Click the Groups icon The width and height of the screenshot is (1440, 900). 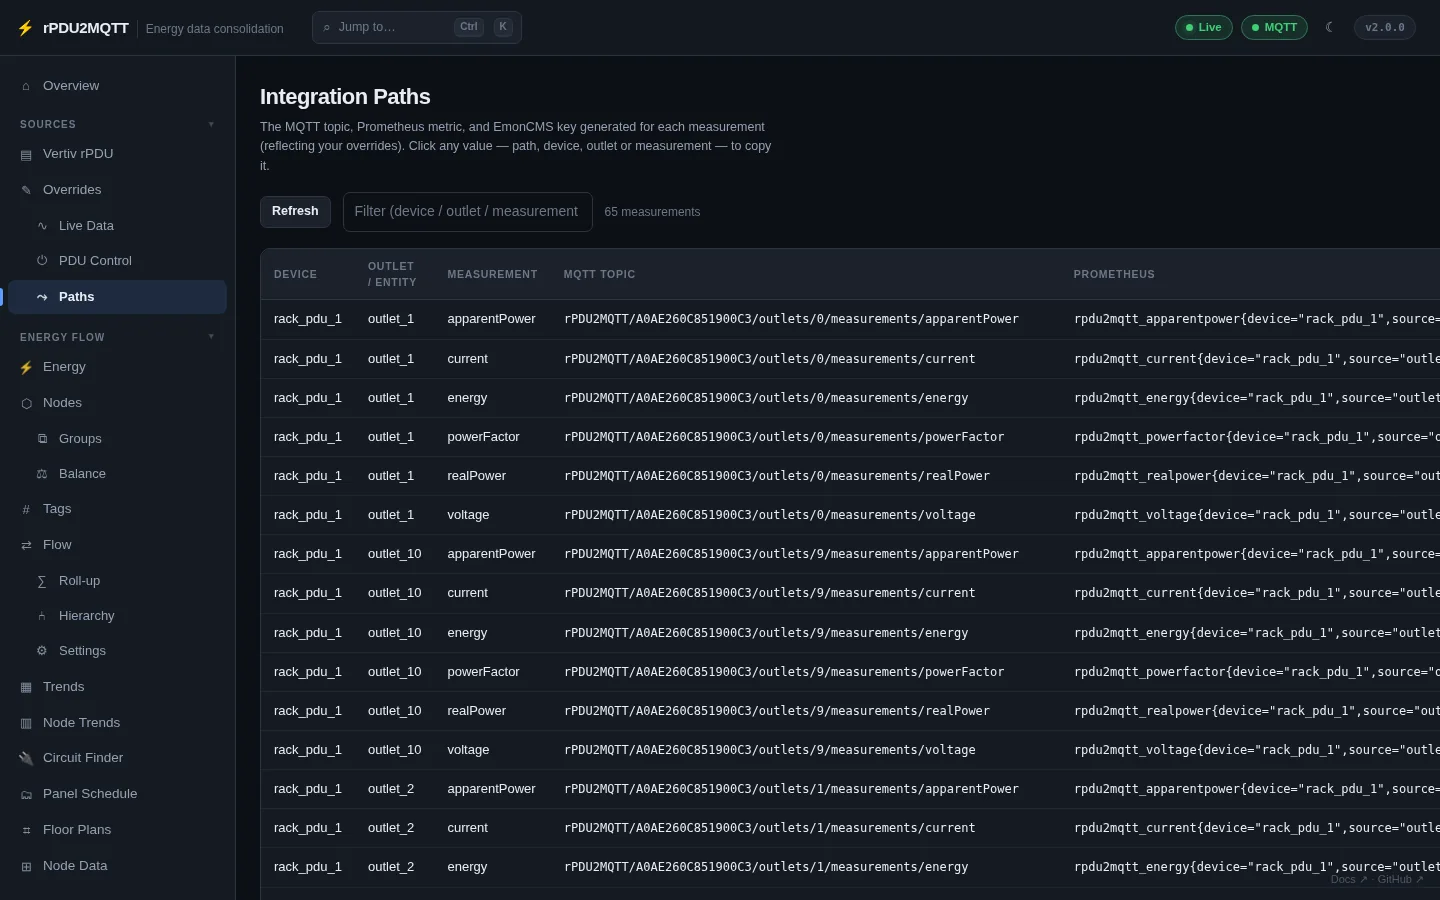click(42, 439)
